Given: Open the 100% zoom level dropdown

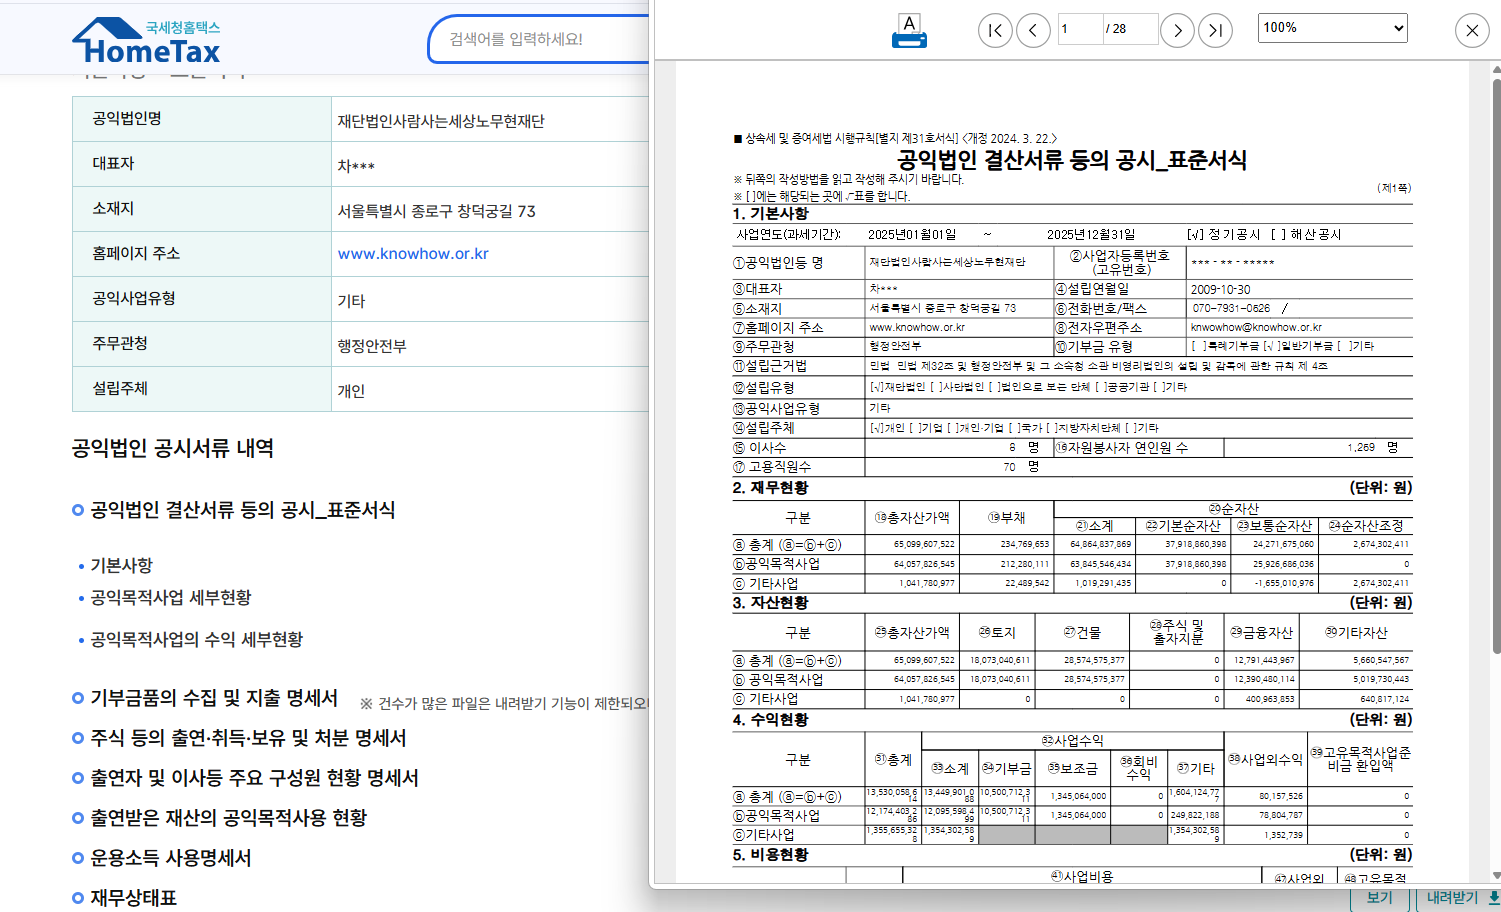Looking at the screenshot, I should [1332, 28].
